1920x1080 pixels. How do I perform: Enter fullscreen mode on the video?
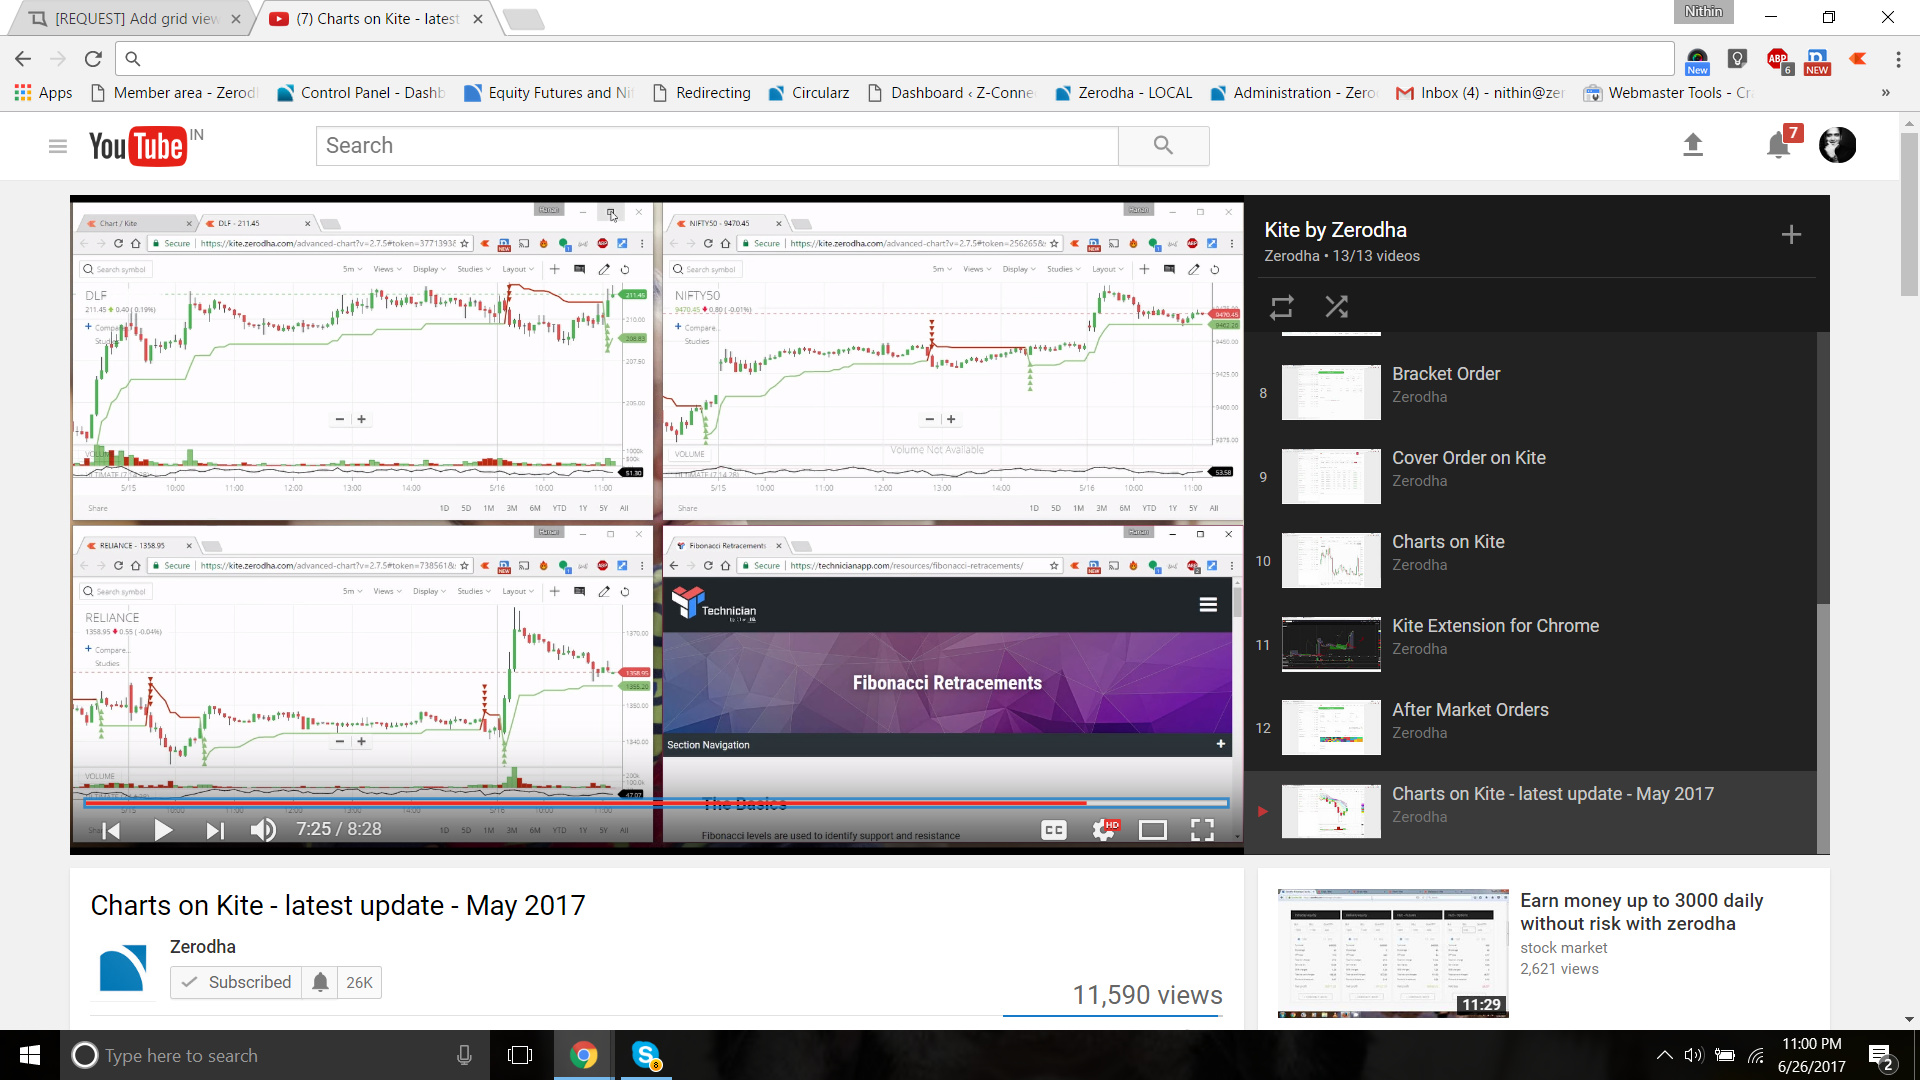1202,829
